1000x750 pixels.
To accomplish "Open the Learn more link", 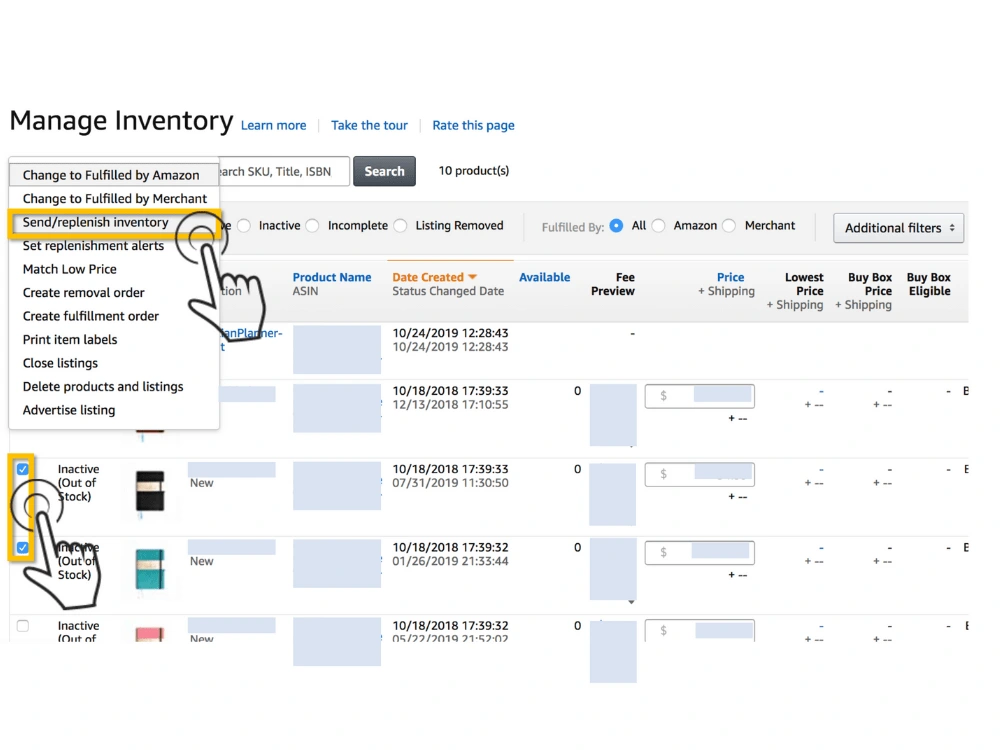I will tap(274, 126).
